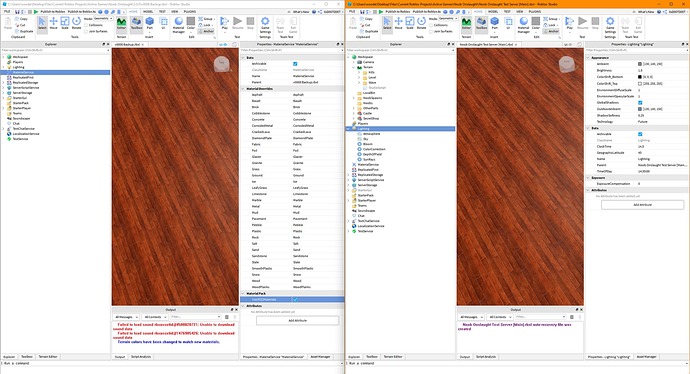Image resolution: width=690 pixels, height=374 pixels.
Task: Select the Move tool in right window
Action: [398, 23]
